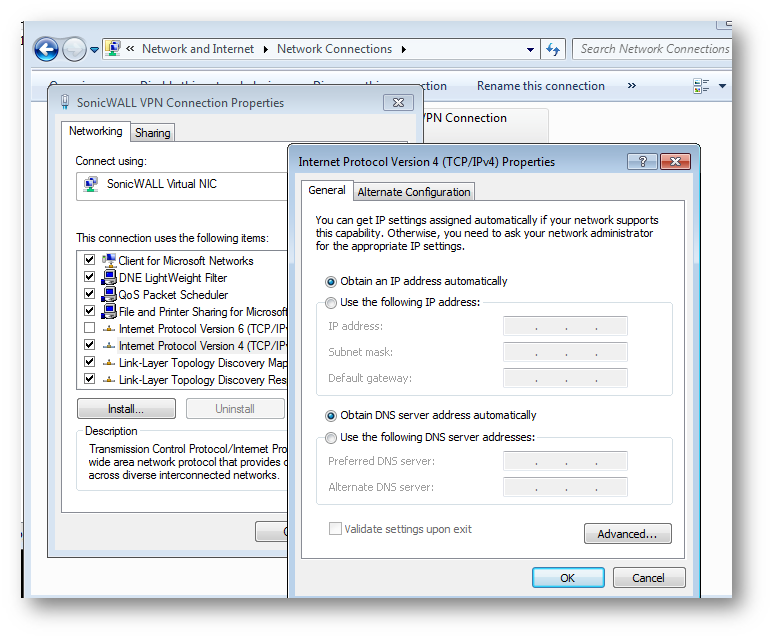Toggle Internet Protocol Version 4 checkbox

coord(89,345)
